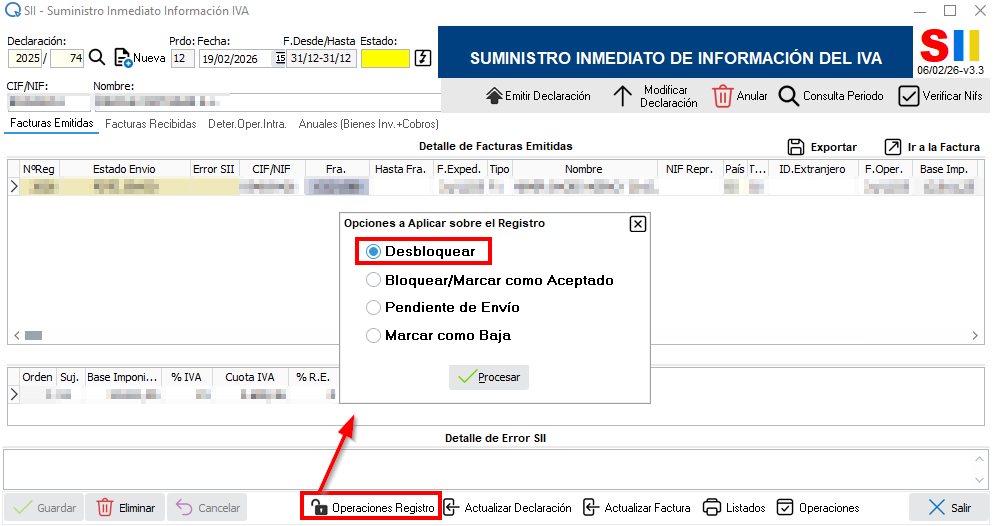Click the Nombre column header in grid
The height and width of the screenshot is (526, 994).
click(584, 169)
